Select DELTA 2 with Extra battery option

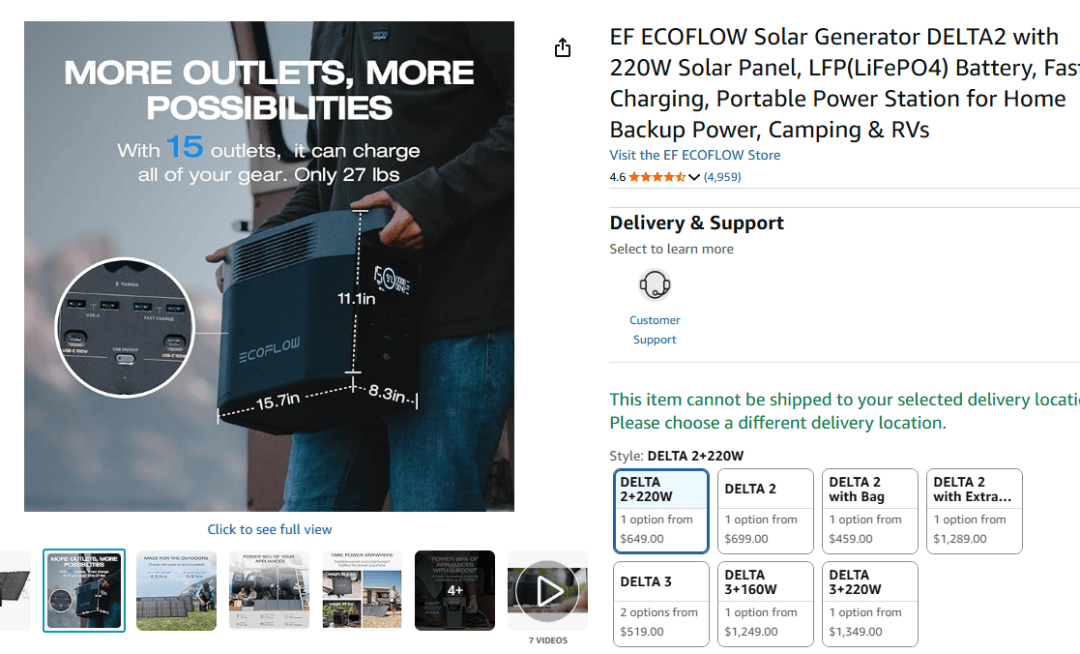click(974, 511)
